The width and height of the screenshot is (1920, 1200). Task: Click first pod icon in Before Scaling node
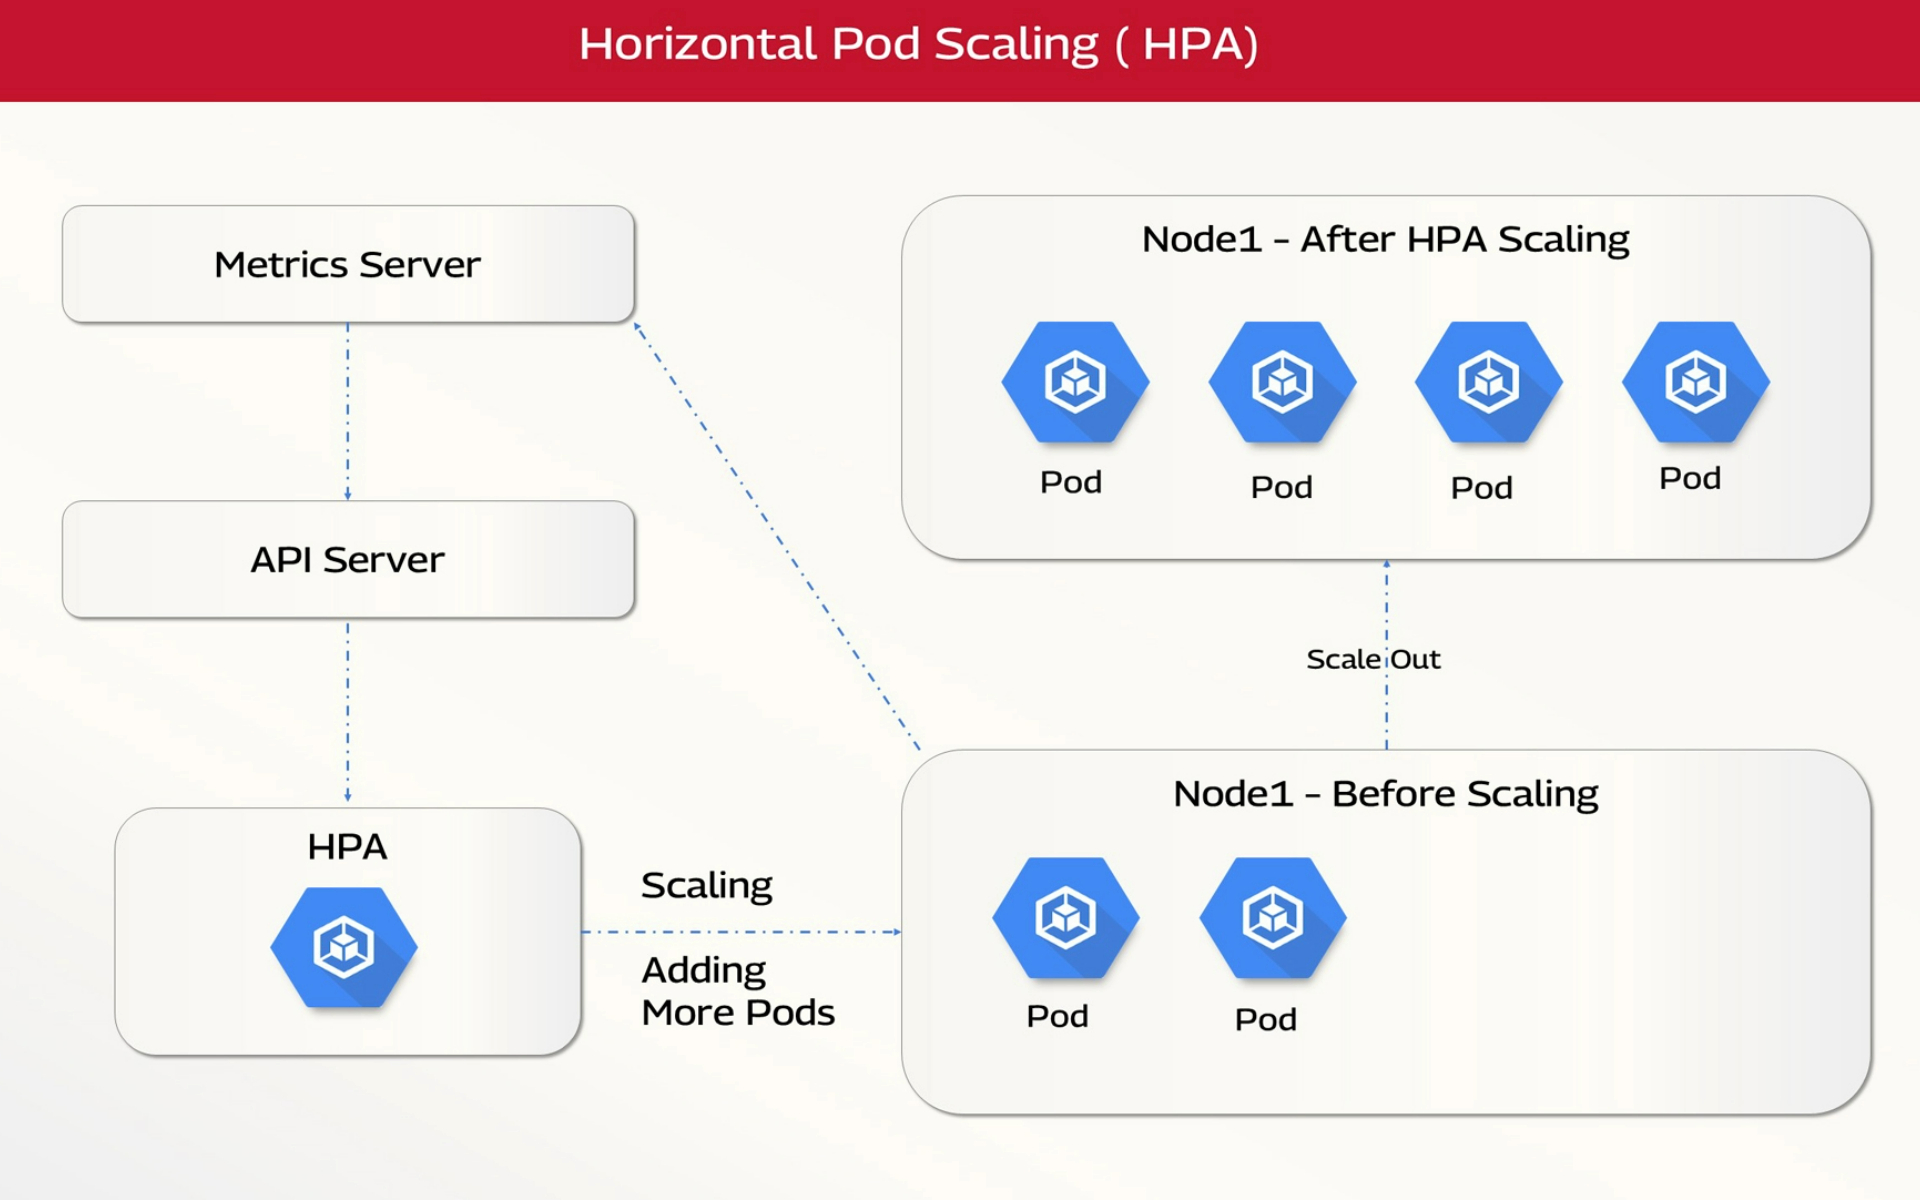[1066, 917]
